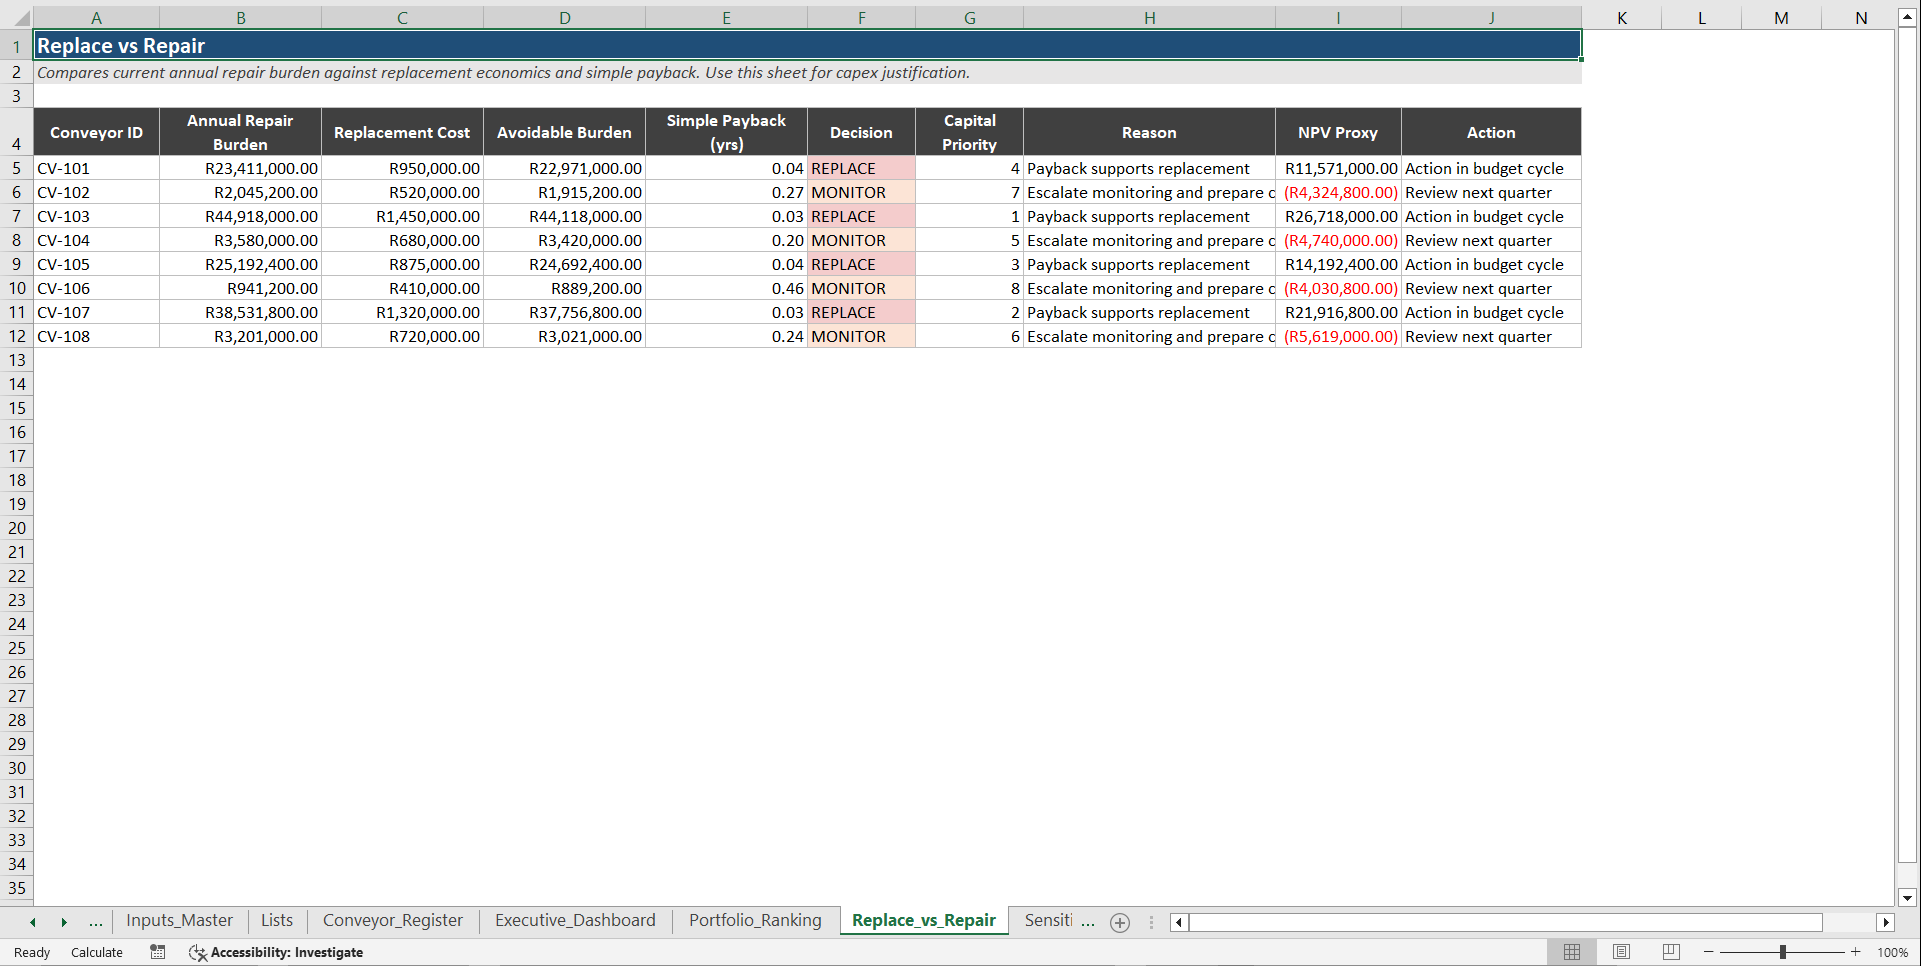Switch to Page Layout view
The height and width of the screenshot is (966, 1921).
tap(1621, 952)
